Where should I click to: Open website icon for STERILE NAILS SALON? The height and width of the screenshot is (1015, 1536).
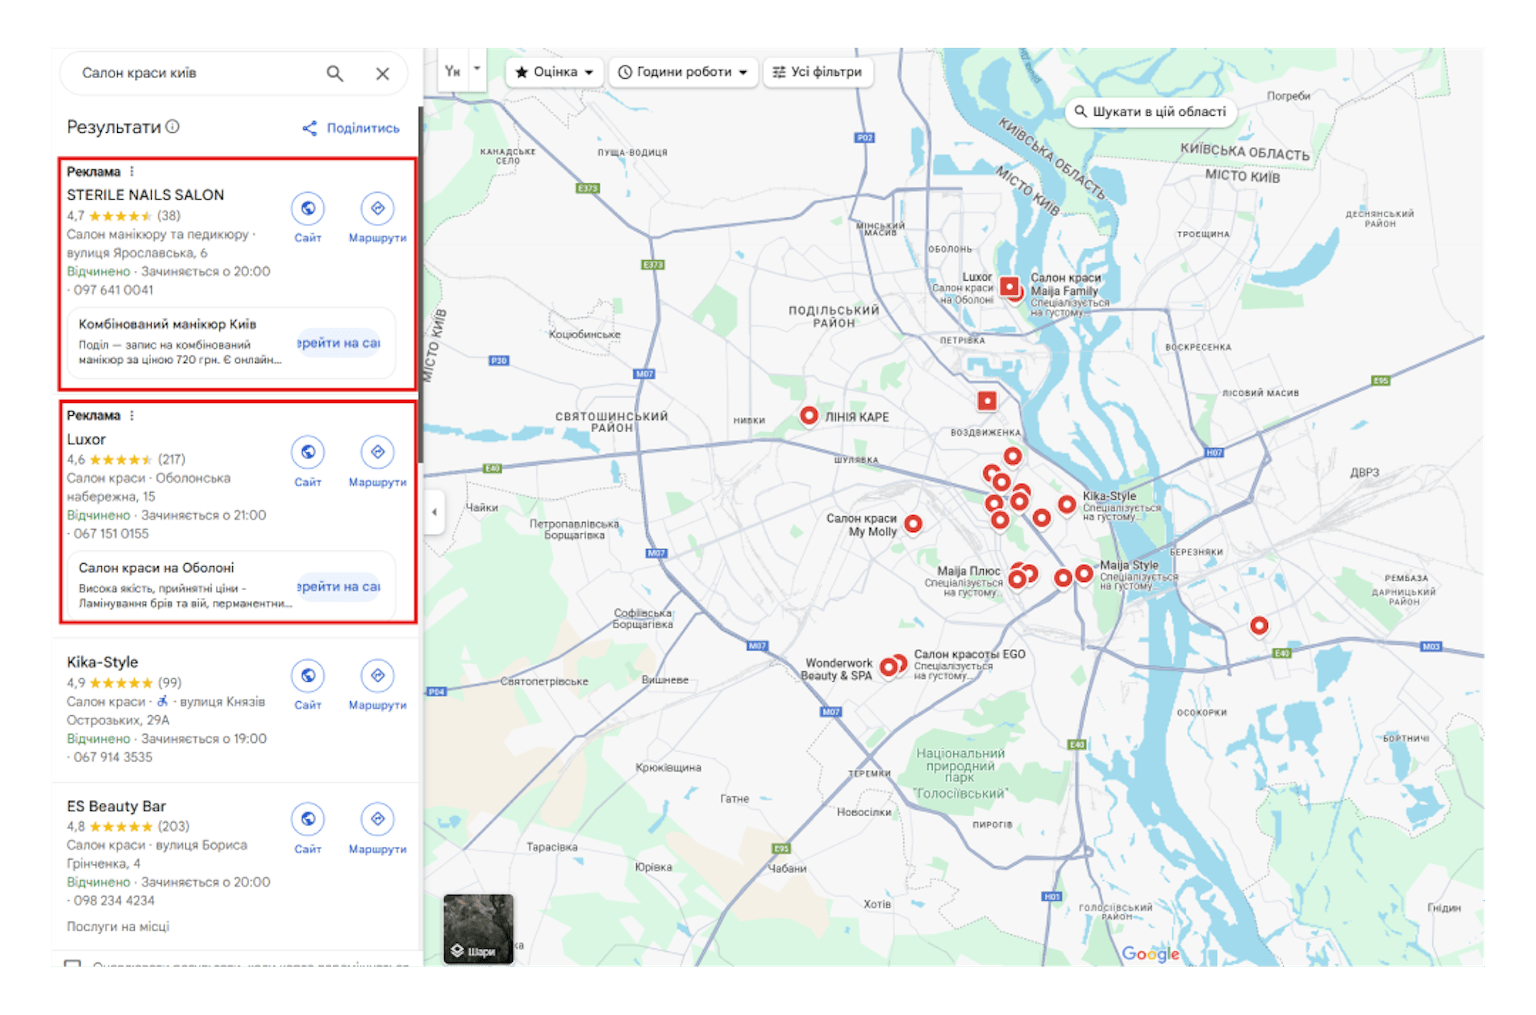pos(308,209)
